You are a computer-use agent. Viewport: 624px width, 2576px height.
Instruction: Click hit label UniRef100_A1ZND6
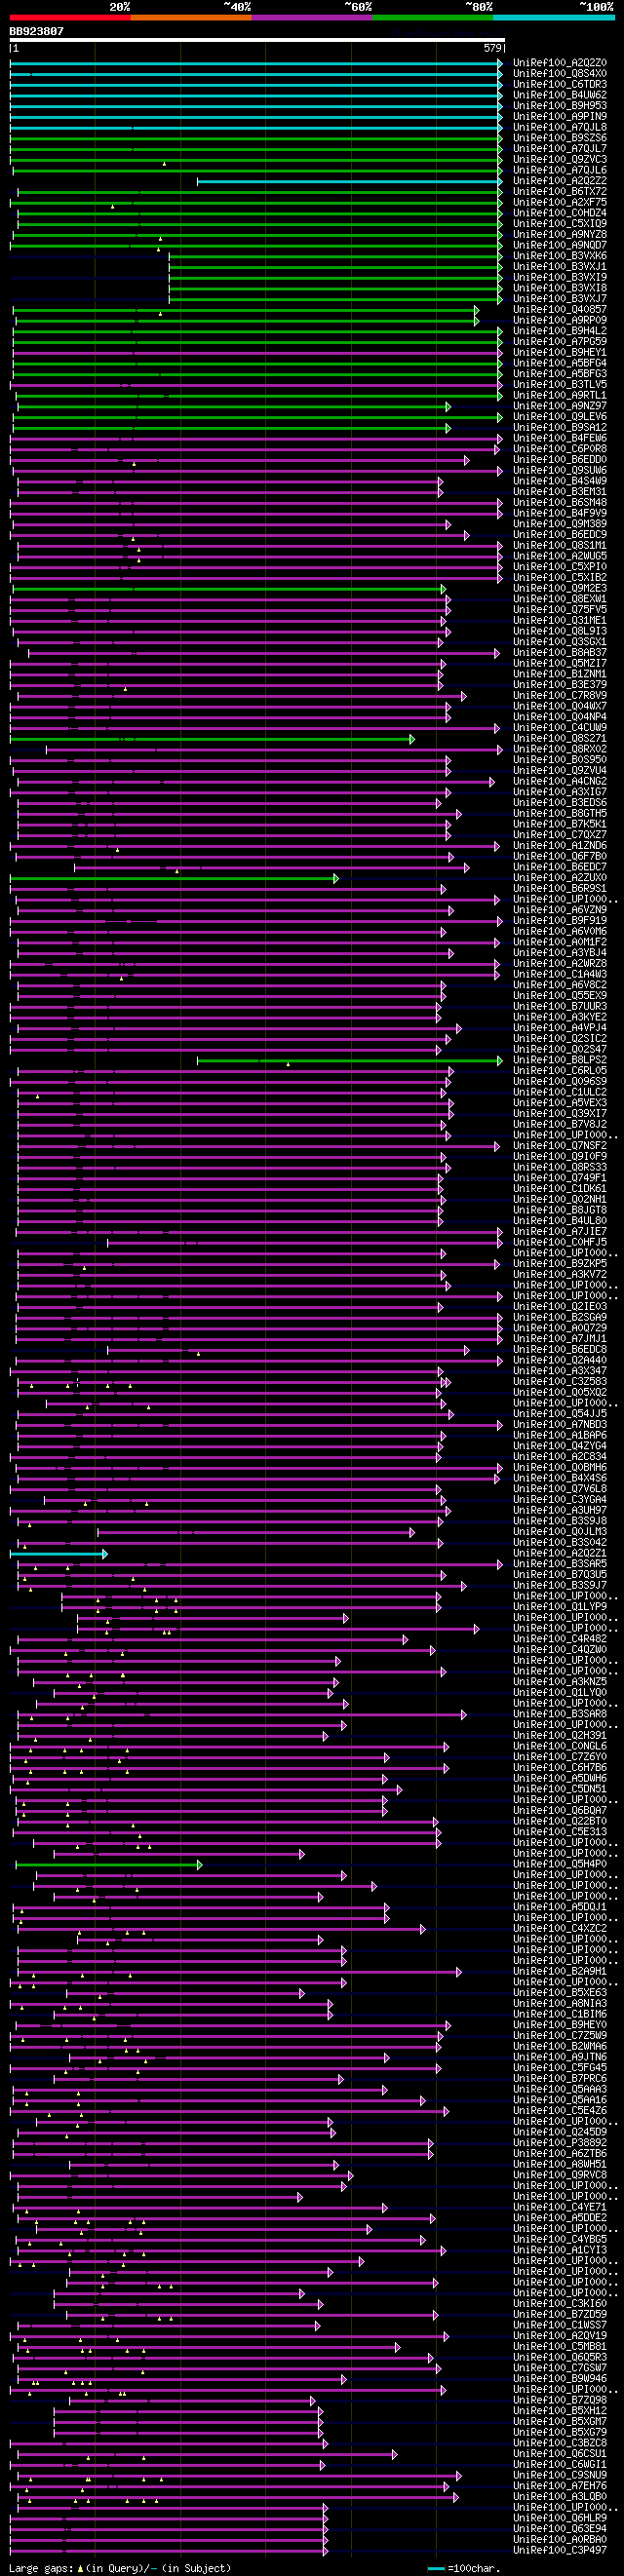click(x=560, y=846)
